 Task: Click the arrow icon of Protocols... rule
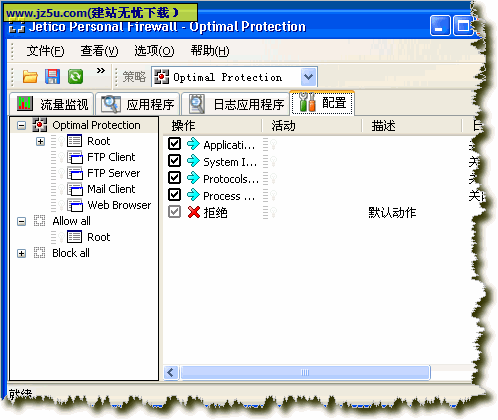193,178
